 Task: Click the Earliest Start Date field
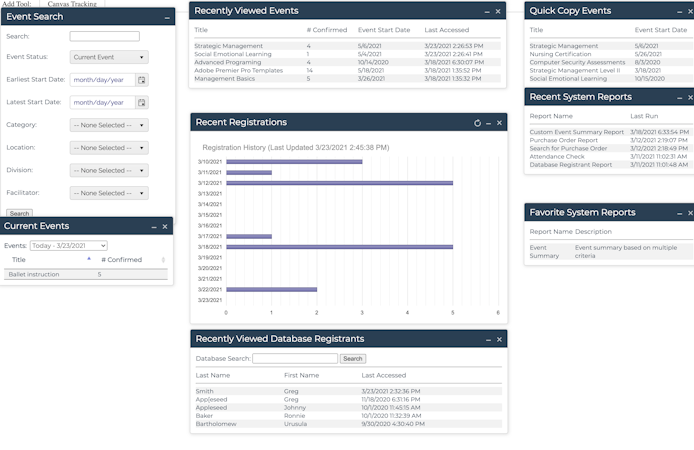click(x=102, y=80)
